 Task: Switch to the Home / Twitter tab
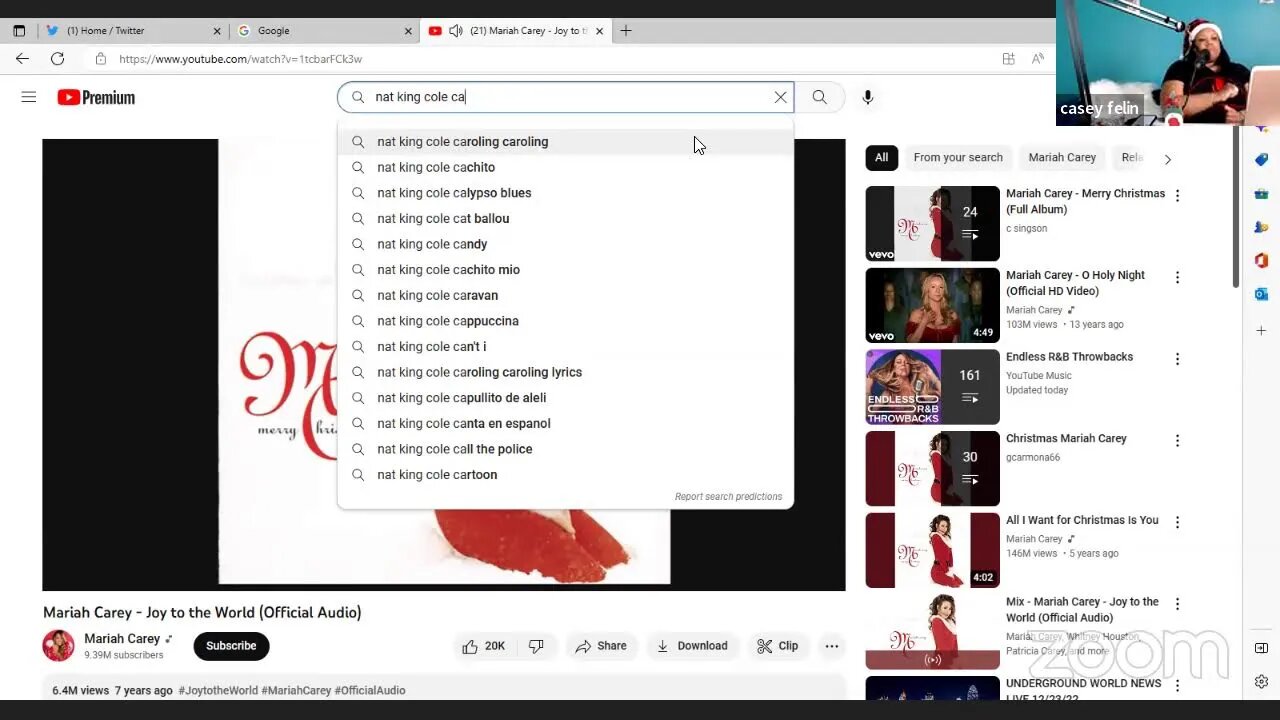[134, 31]
